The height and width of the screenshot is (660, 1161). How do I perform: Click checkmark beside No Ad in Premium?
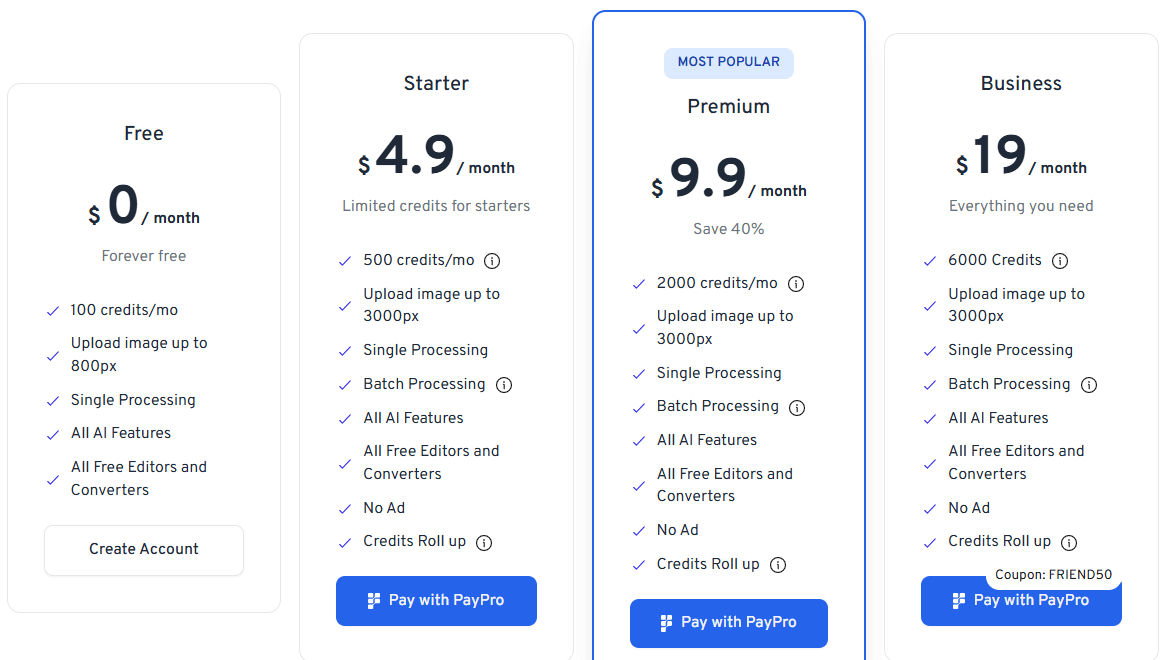point(639,530)
